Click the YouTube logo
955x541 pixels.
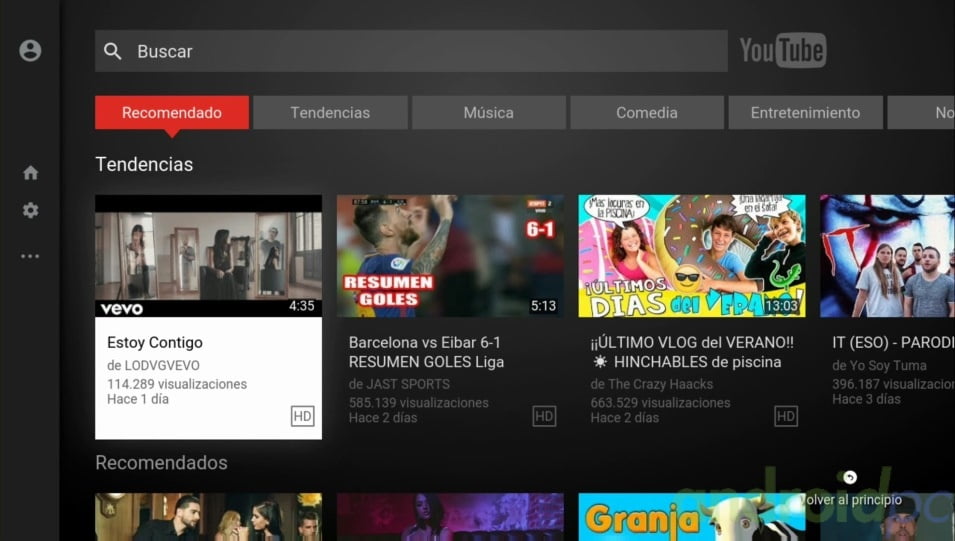tap(782, 51)
